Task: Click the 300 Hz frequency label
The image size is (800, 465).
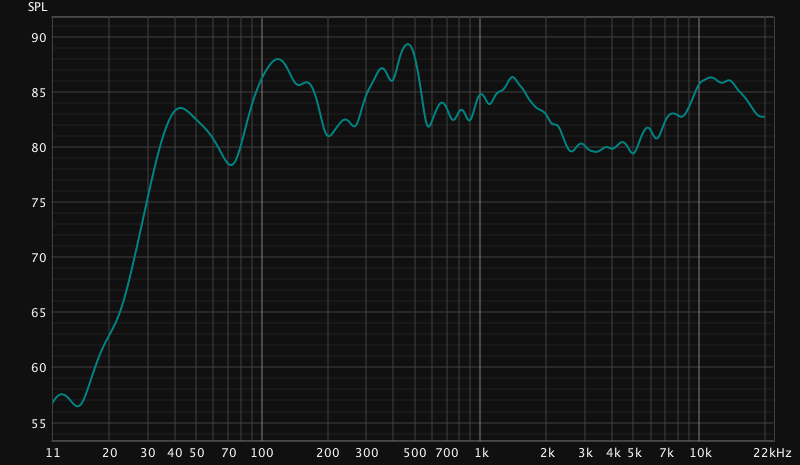Action: tap(367, 453)
